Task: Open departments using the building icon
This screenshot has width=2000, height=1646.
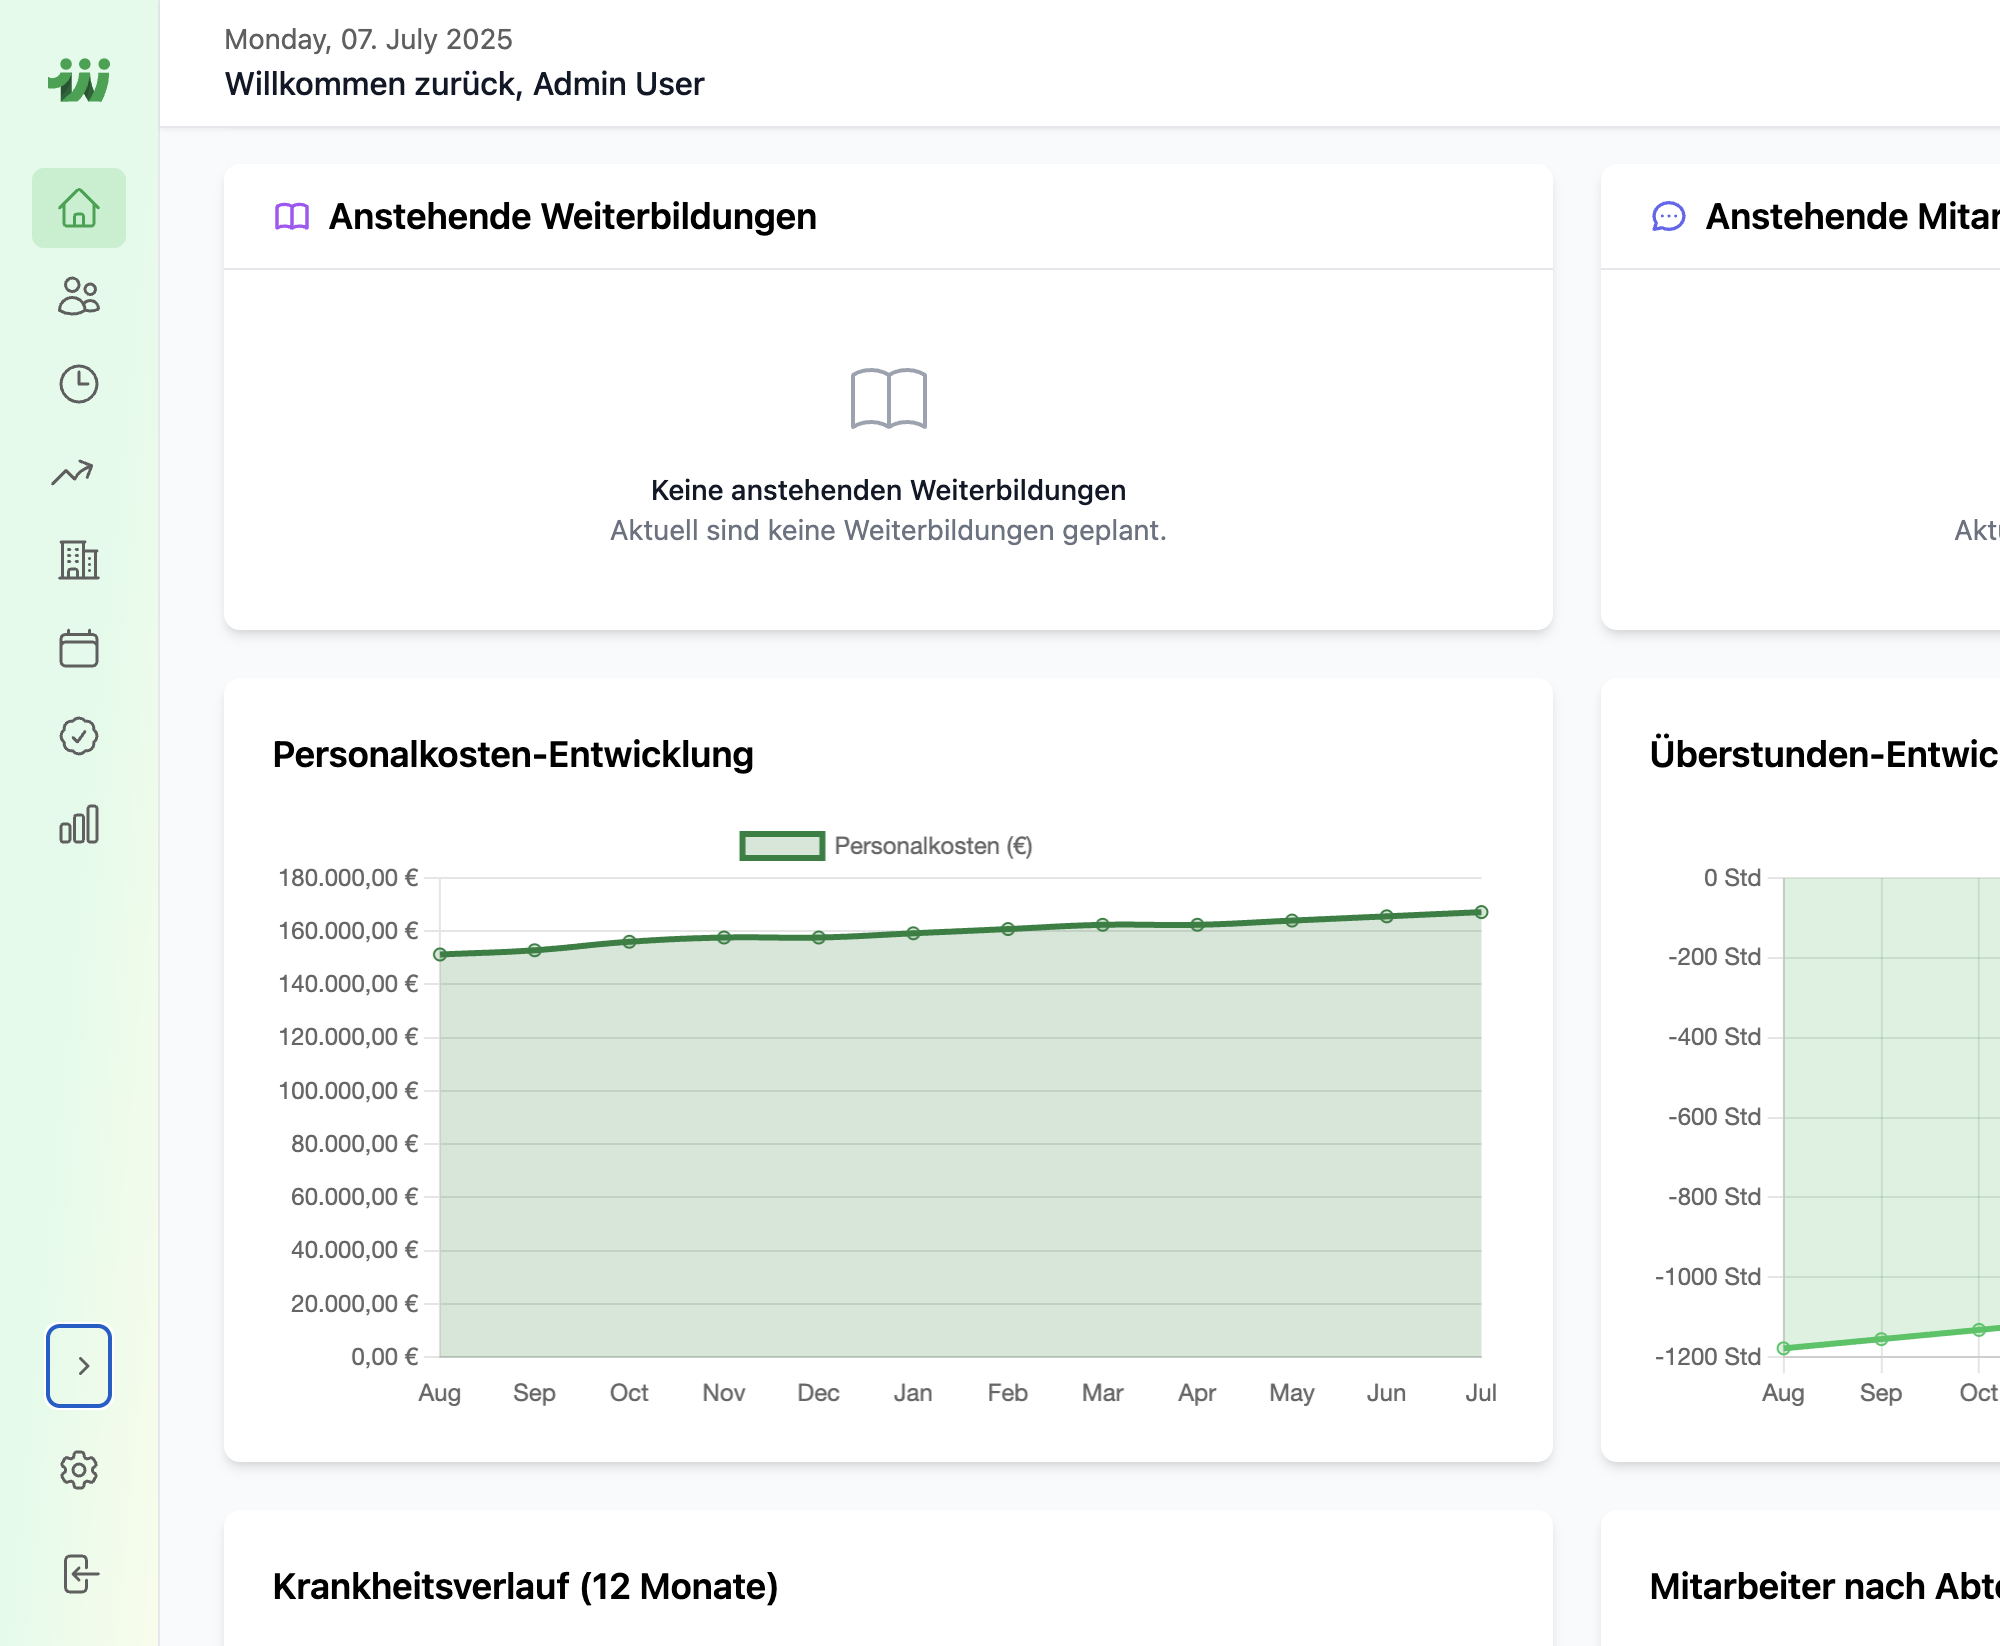Action: point(80,560)
